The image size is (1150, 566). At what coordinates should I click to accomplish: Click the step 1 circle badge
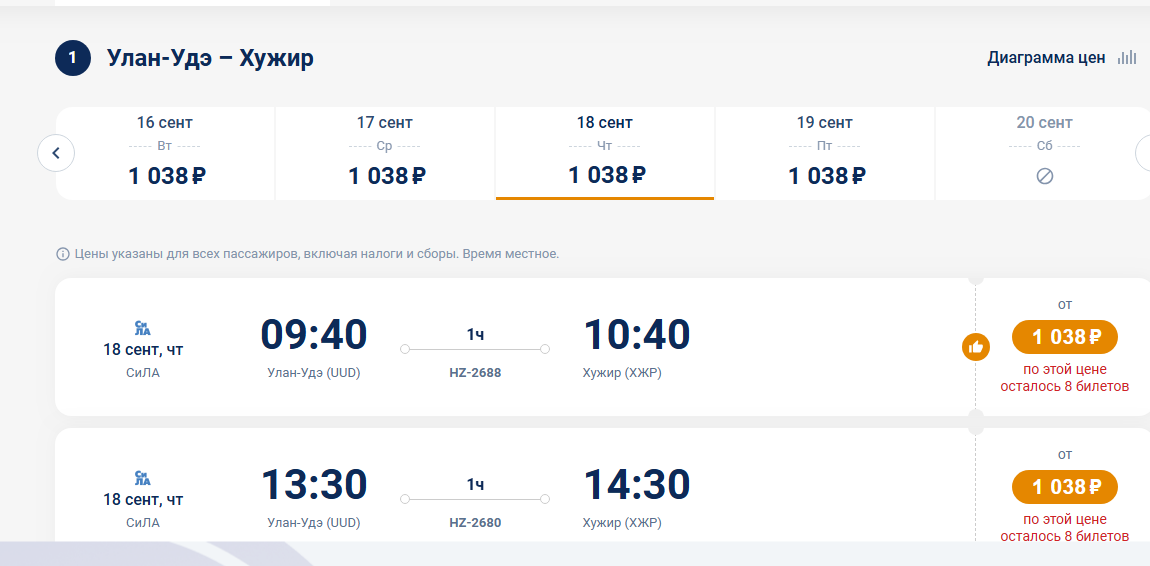coord(73,58)
